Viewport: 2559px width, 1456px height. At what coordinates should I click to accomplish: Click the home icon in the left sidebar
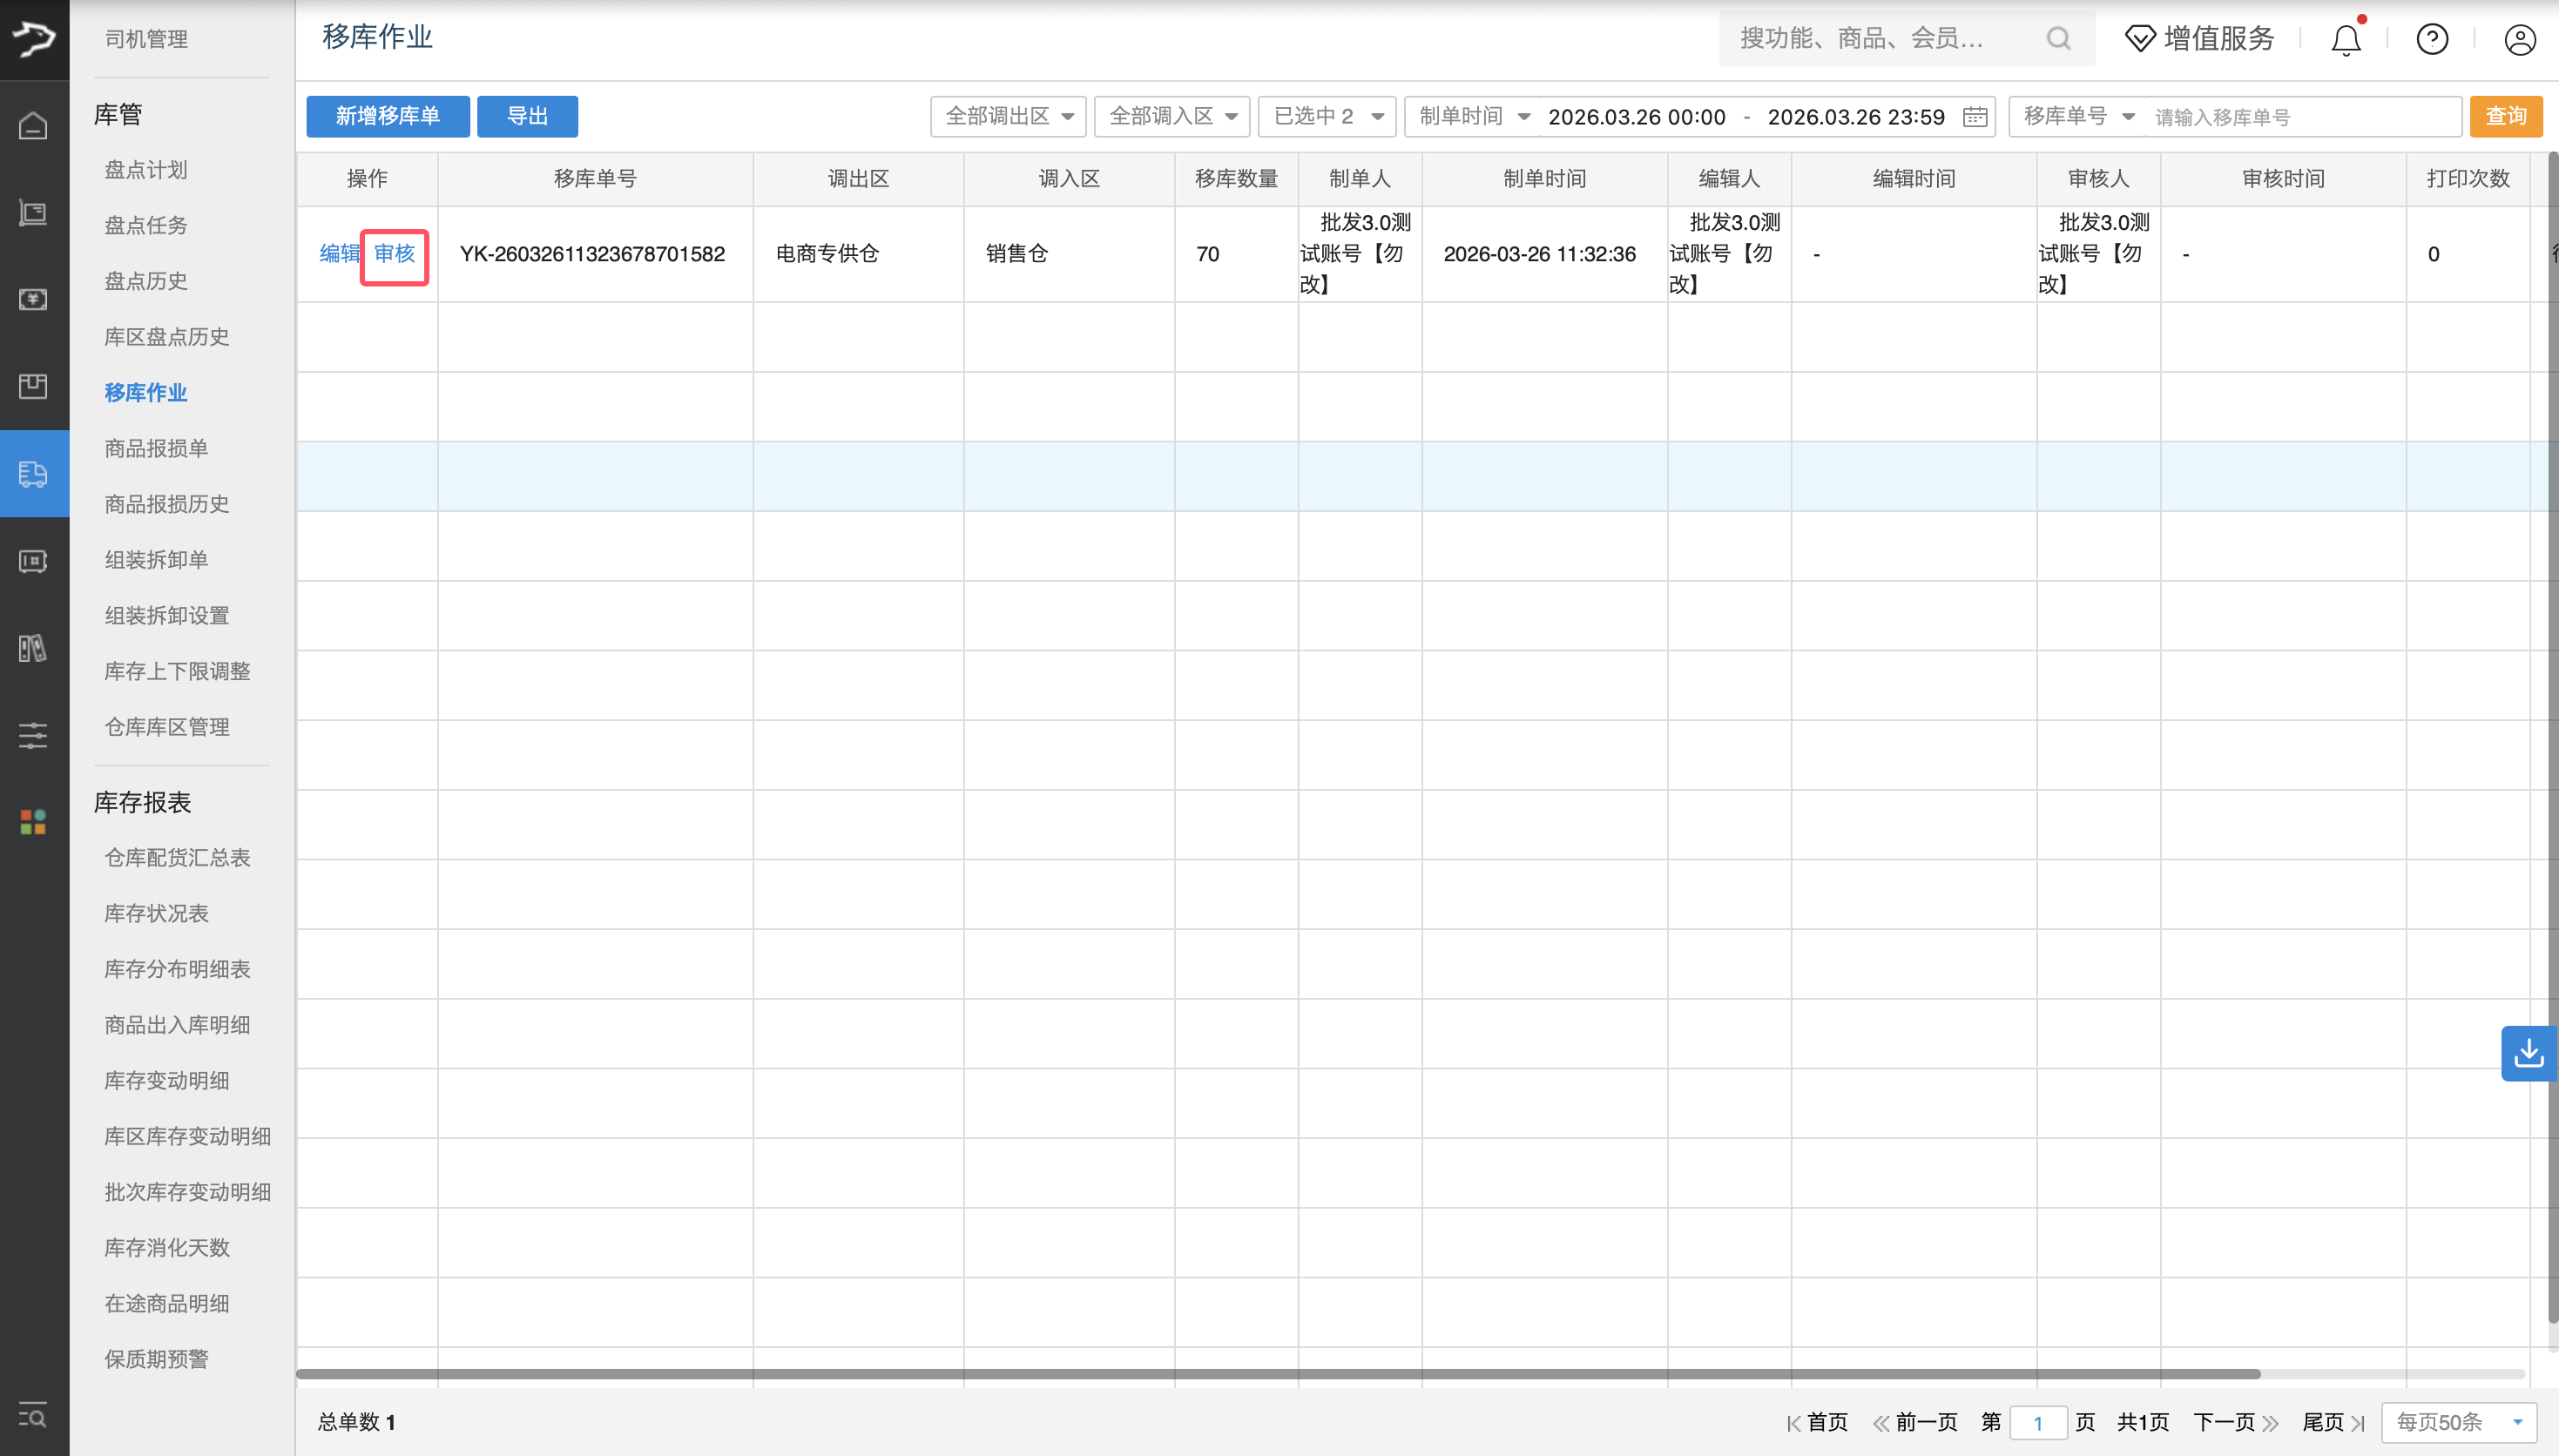coord(33,126)
